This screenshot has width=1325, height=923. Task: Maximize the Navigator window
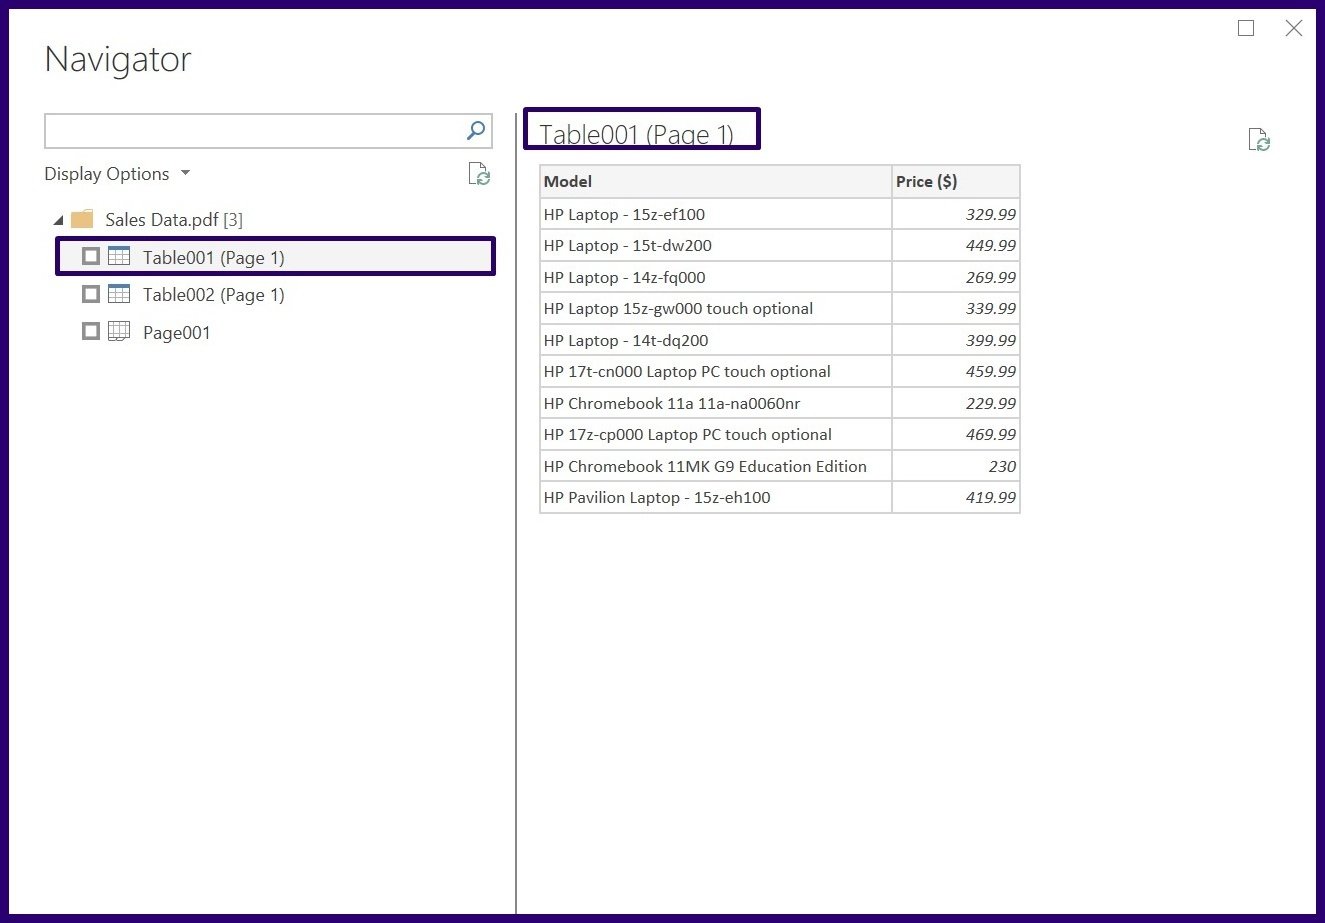click(x=1246, y=28)
